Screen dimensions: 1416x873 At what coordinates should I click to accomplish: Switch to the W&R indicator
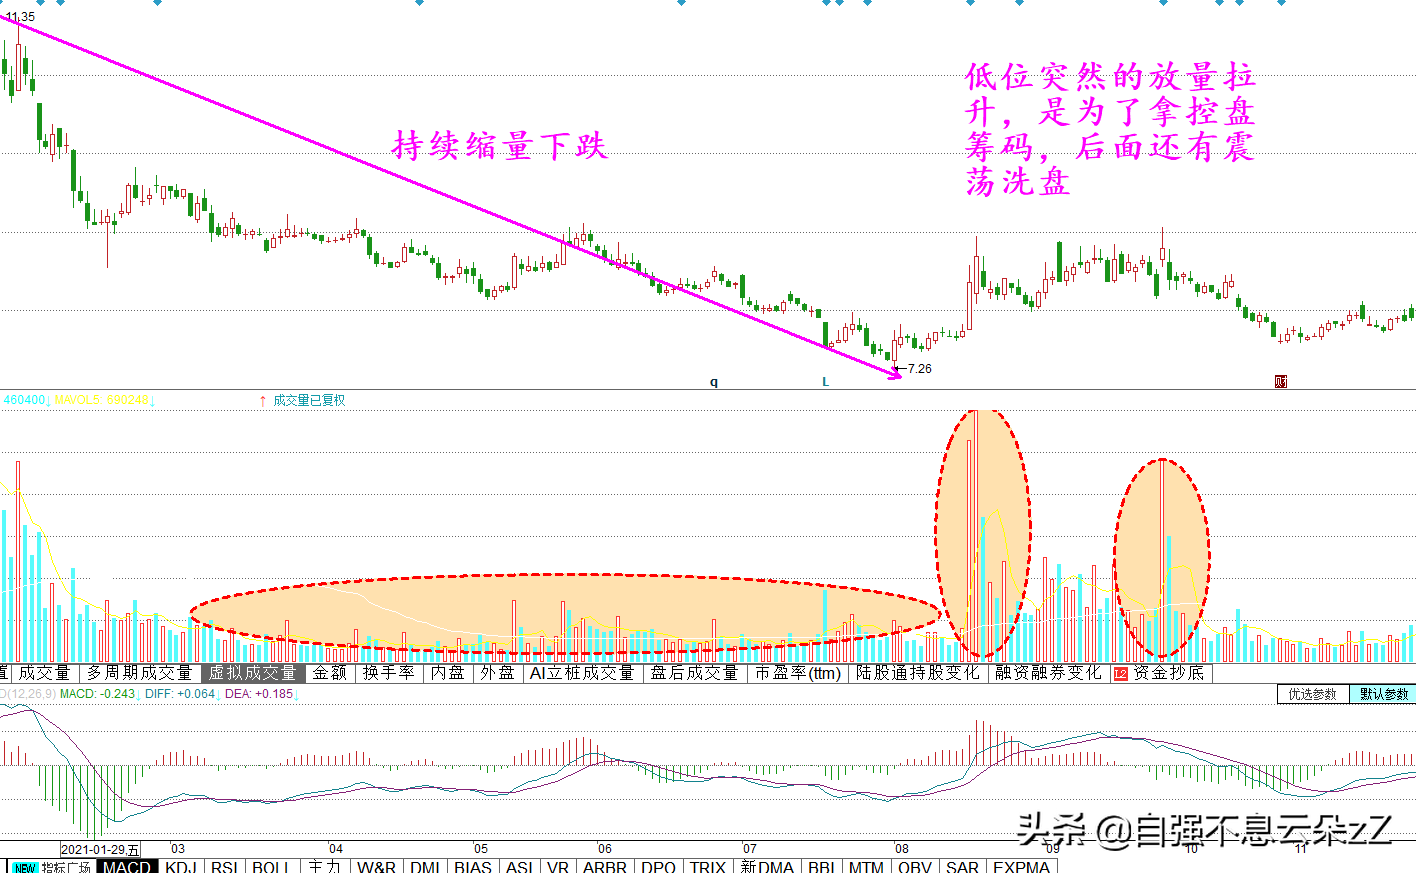click(x=376, y=867)
